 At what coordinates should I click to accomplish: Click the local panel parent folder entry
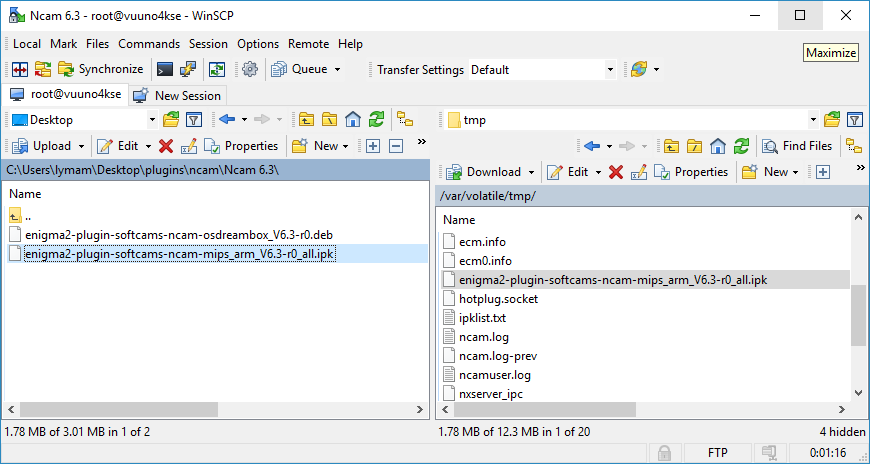click(x=20, y=215)
